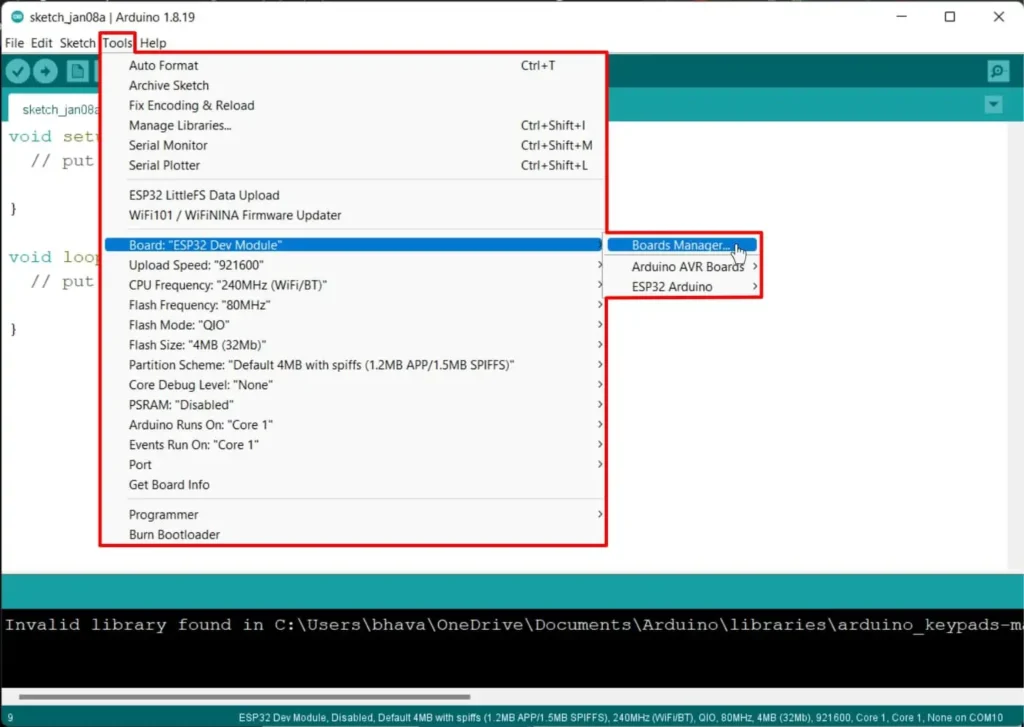Click the New sketch toolbar icon
The height and width of the screenshot is (727, 1024).
point(76,71)
